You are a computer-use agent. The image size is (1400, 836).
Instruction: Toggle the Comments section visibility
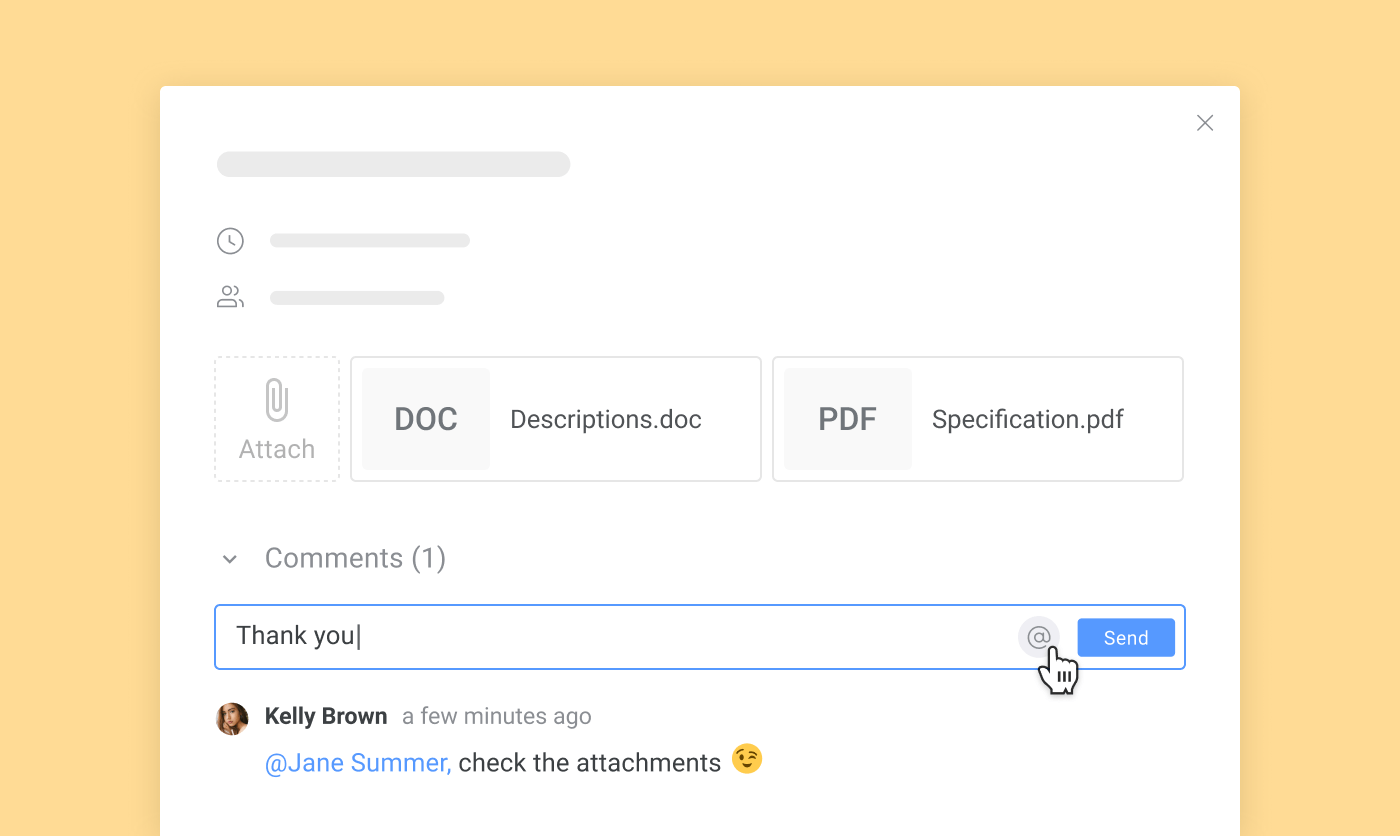click(x=230, y=559)
